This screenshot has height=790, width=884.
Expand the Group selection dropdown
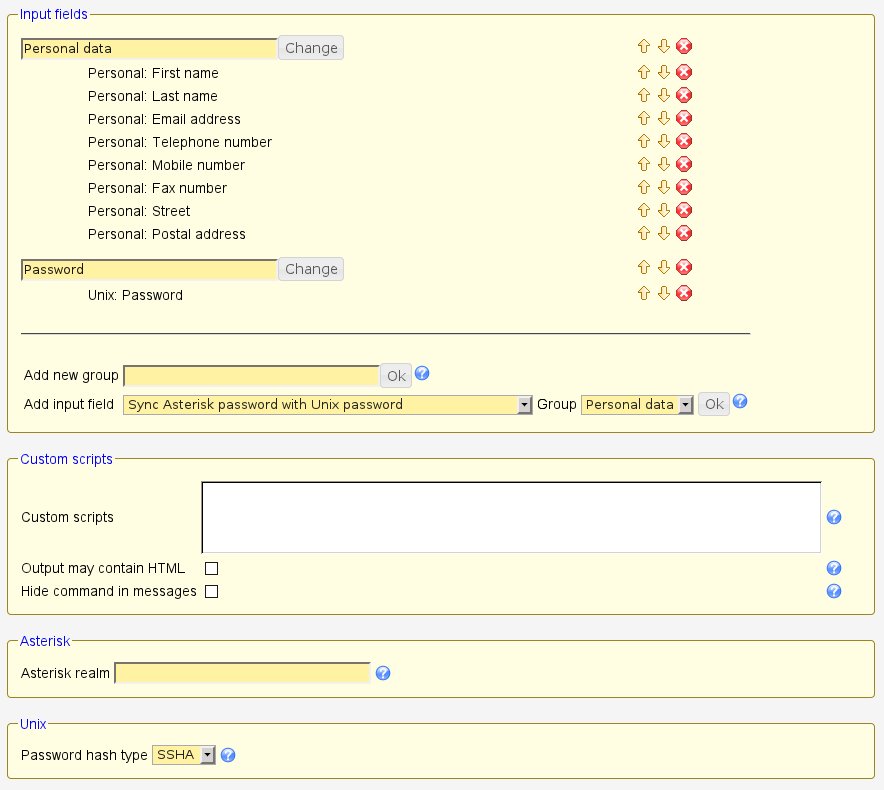(x=637, y=404)
